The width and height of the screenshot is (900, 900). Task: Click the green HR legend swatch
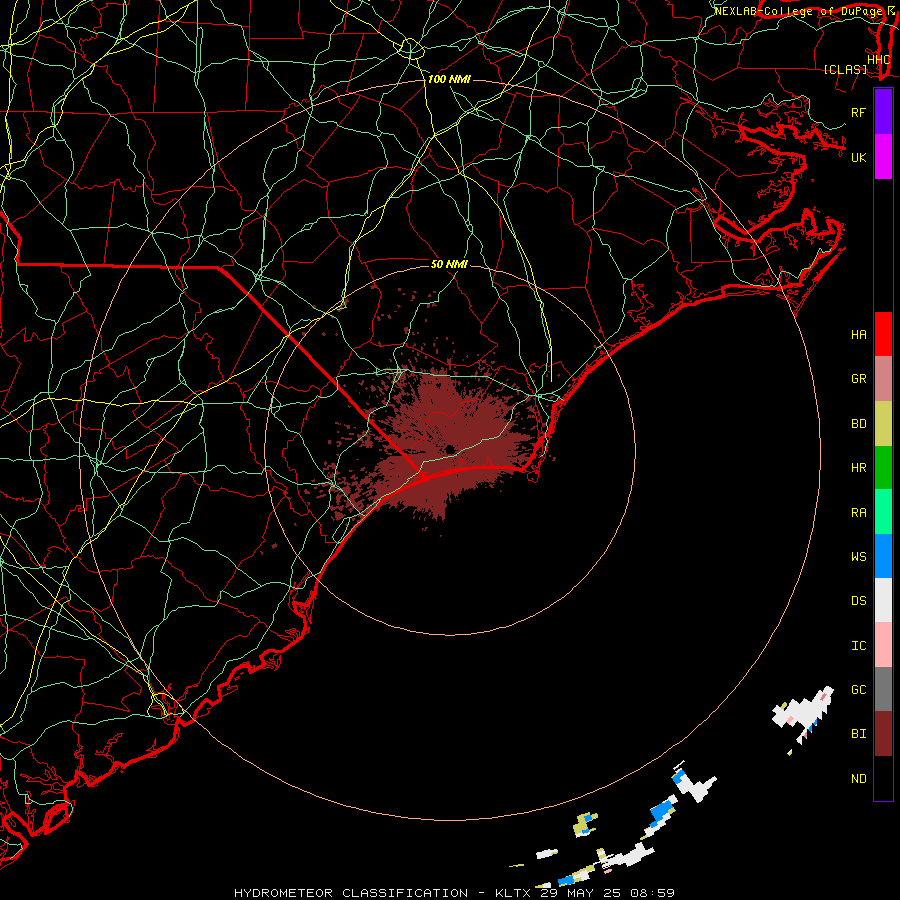883,468
